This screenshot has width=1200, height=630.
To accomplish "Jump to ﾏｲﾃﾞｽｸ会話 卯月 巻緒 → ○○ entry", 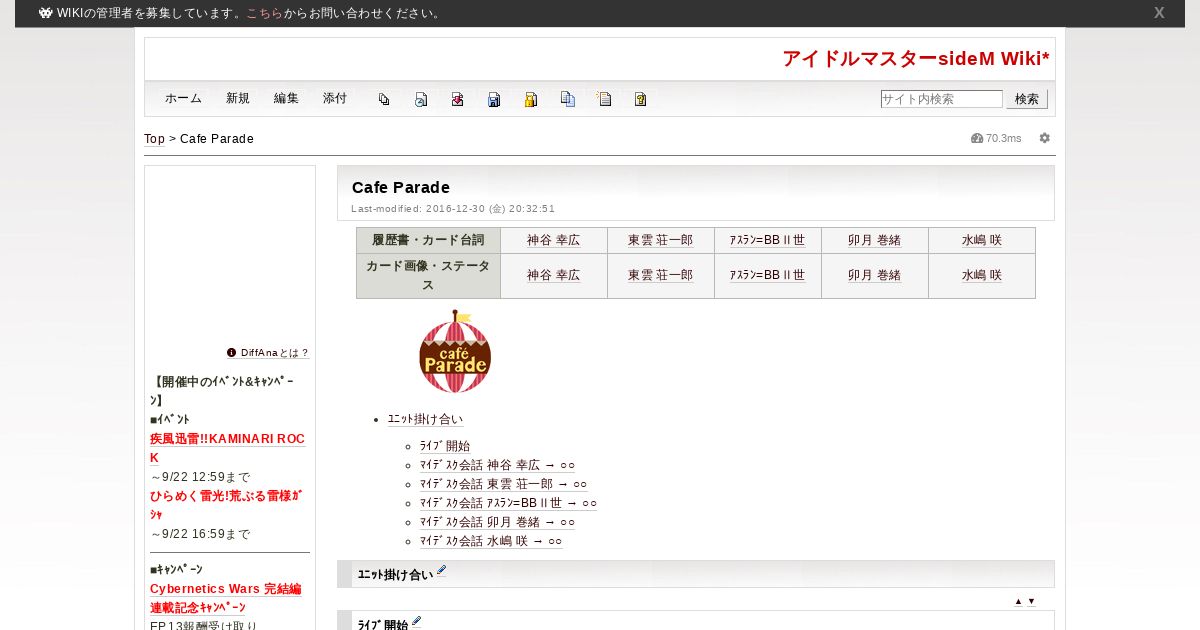I will pos(497,522).
